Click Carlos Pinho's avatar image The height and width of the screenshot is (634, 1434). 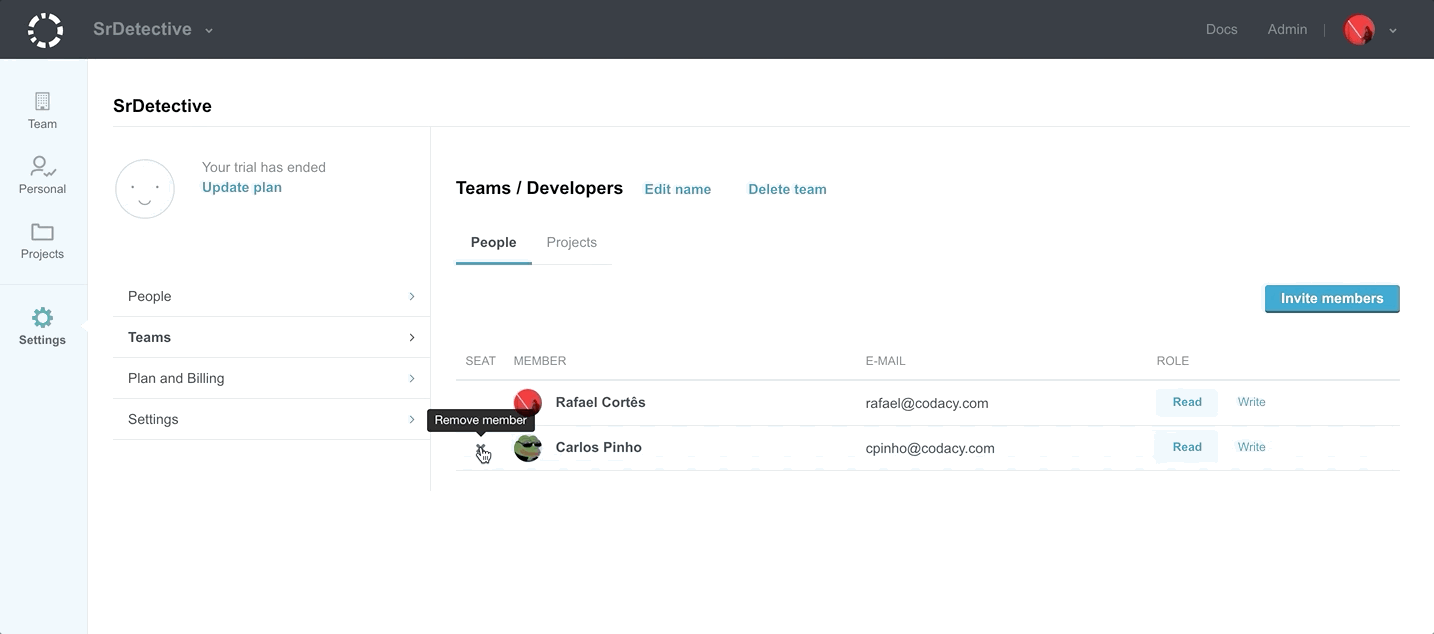[x=527, y=448]
